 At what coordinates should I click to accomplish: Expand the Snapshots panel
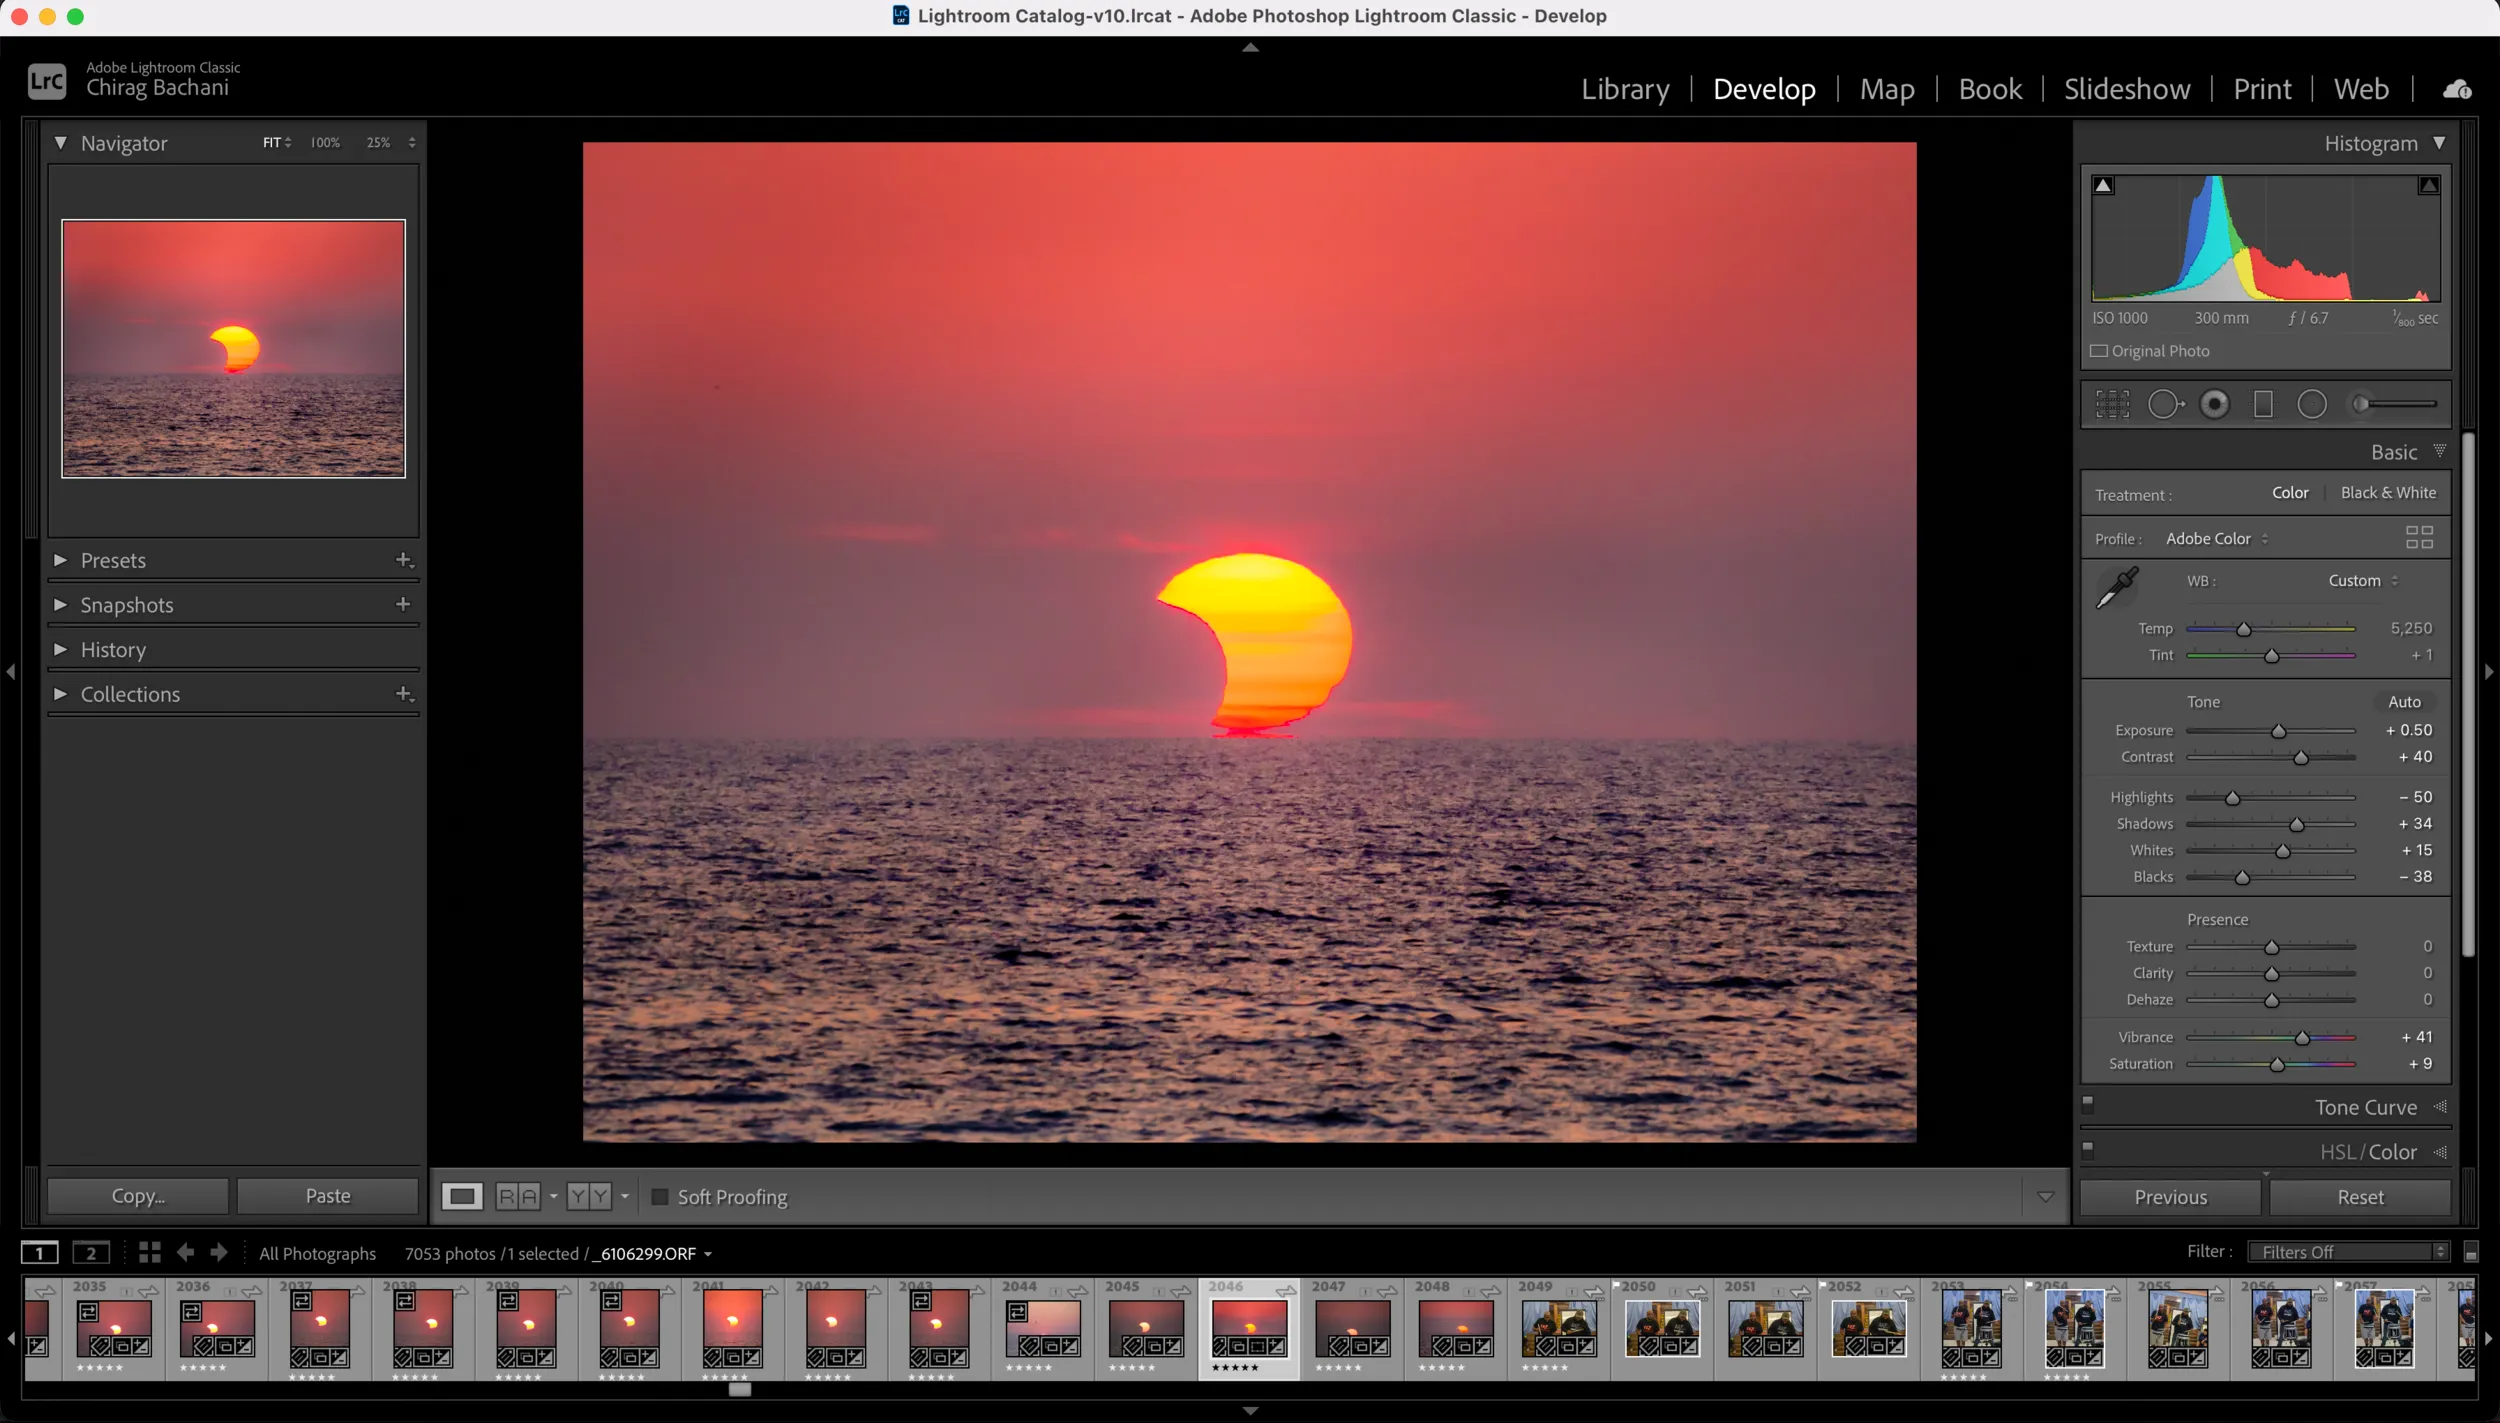pyautogui.click(x=60, y=604)
